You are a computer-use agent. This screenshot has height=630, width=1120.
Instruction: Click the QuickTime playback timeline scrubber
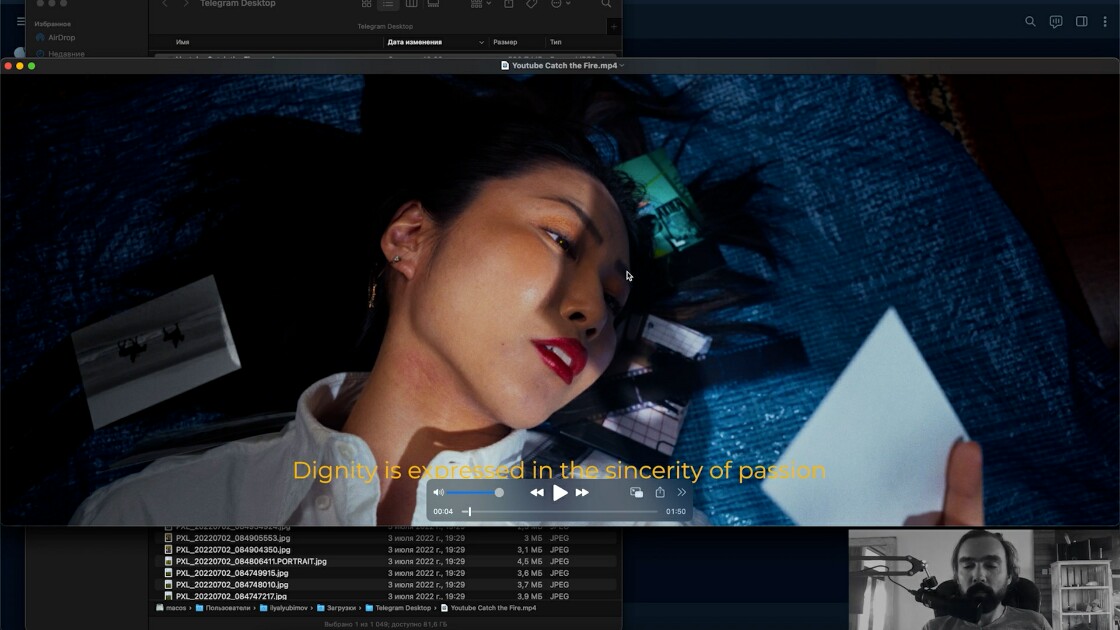pos(469,511)
